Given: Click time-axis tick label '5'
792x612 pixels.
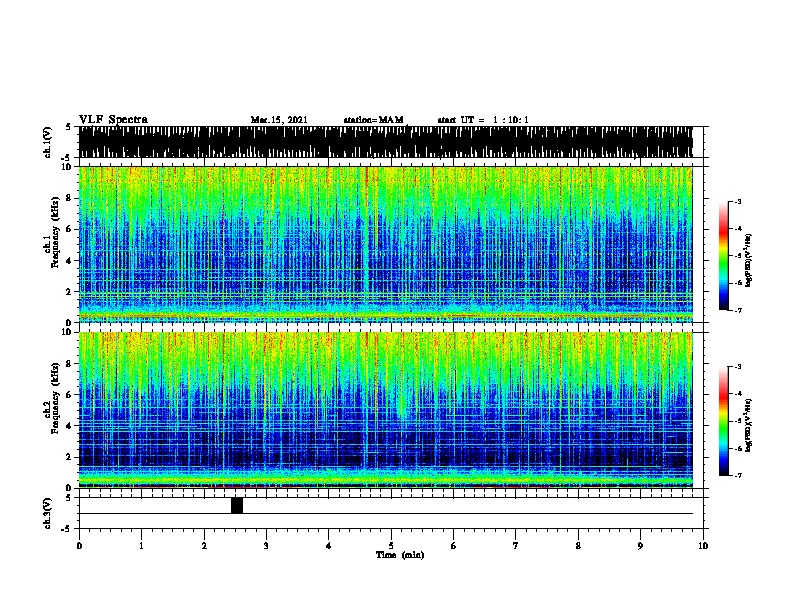Looking at the screenshot, I should [391, 546].
